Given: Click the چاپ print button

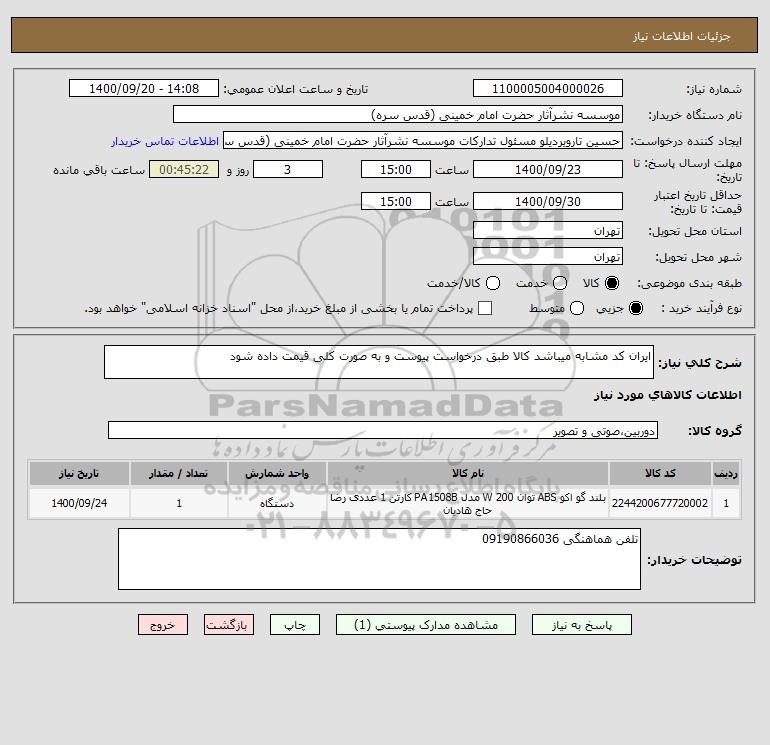Looking at the screenshot, I should pos(295,625).
